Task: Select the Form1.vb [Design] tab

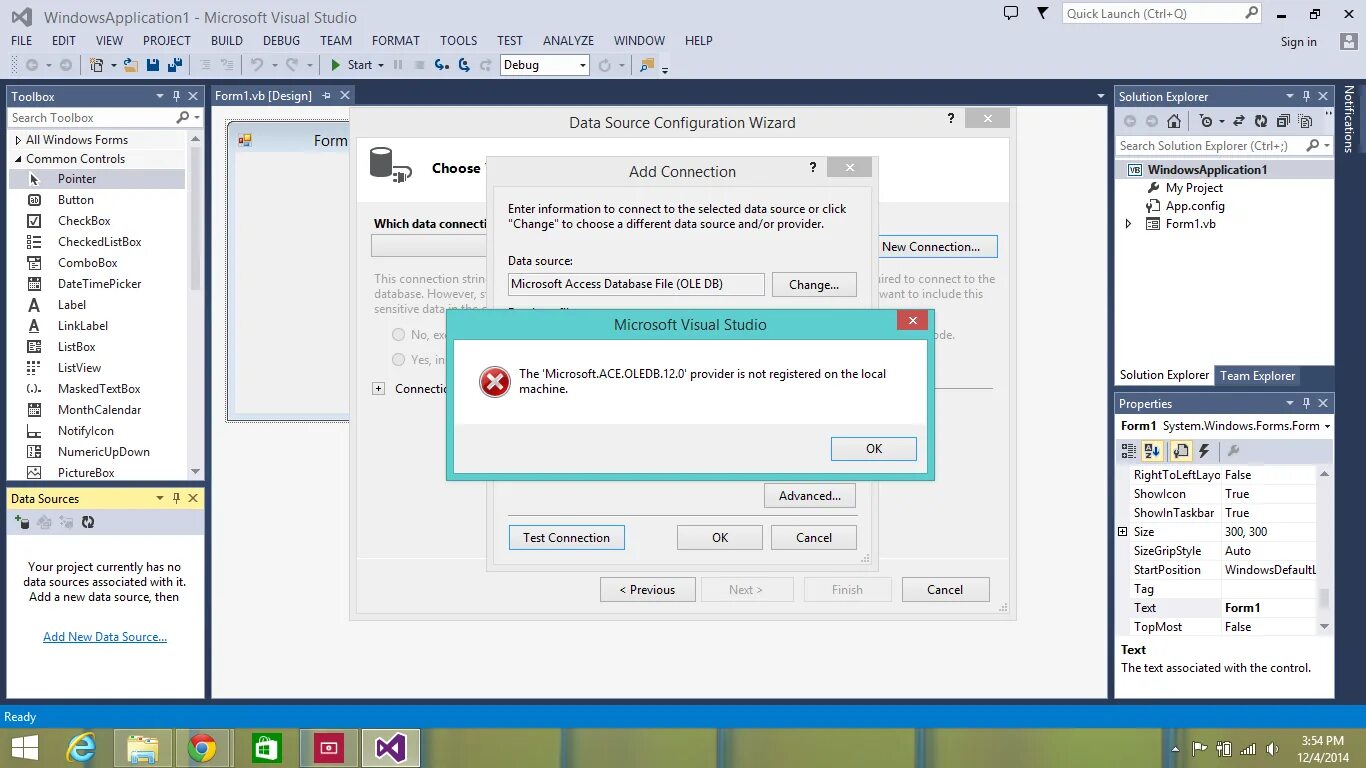Action: [263, 96]
